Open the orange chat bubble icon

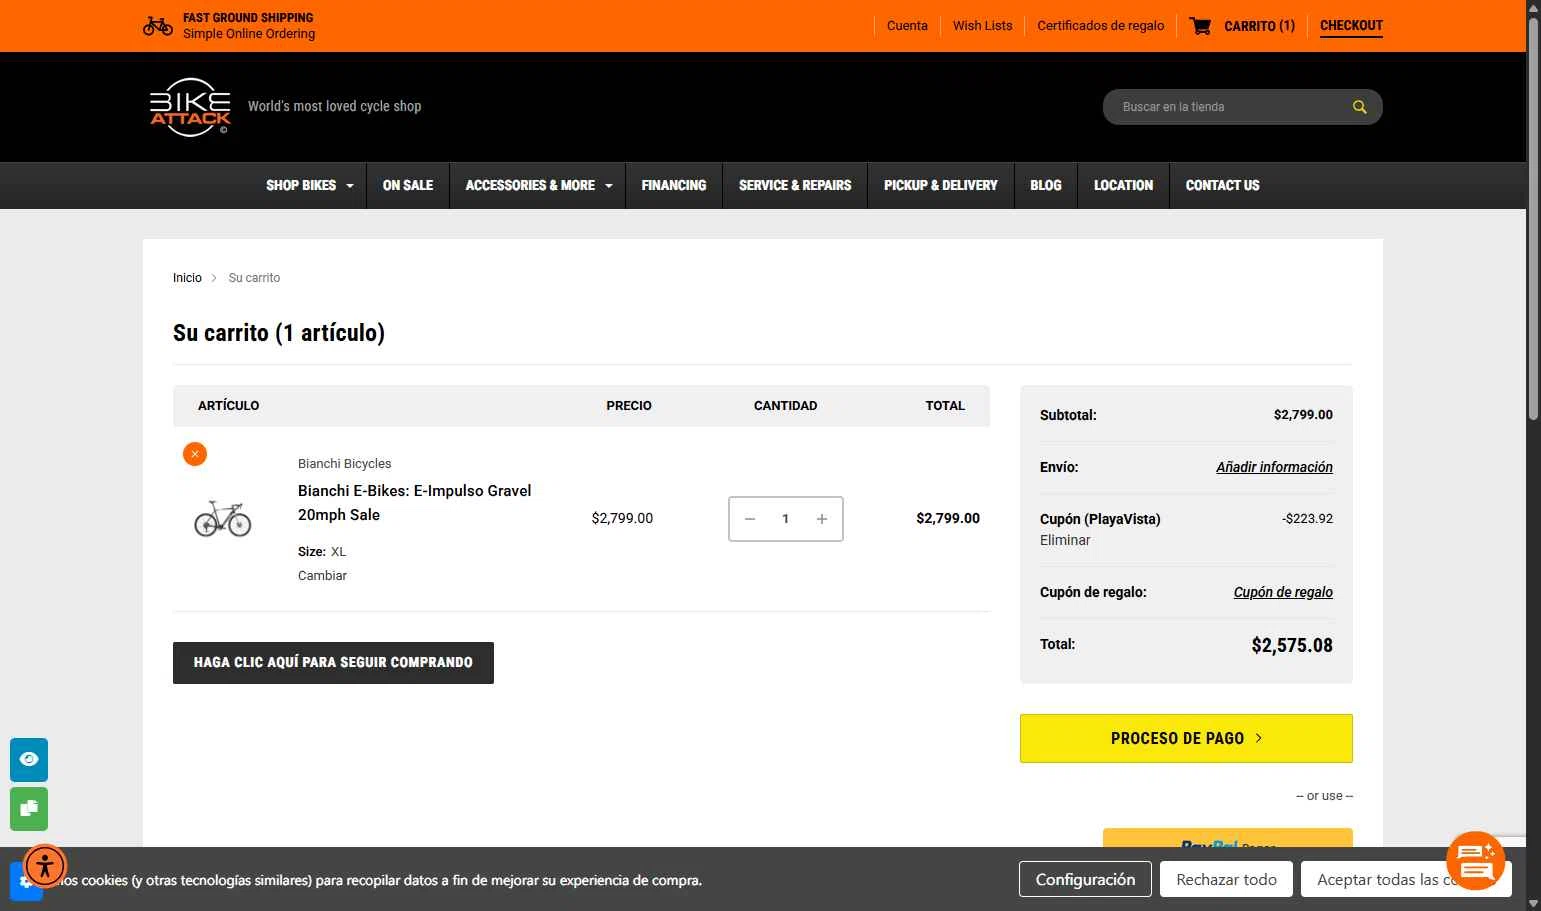click(x=1475, y=860)
